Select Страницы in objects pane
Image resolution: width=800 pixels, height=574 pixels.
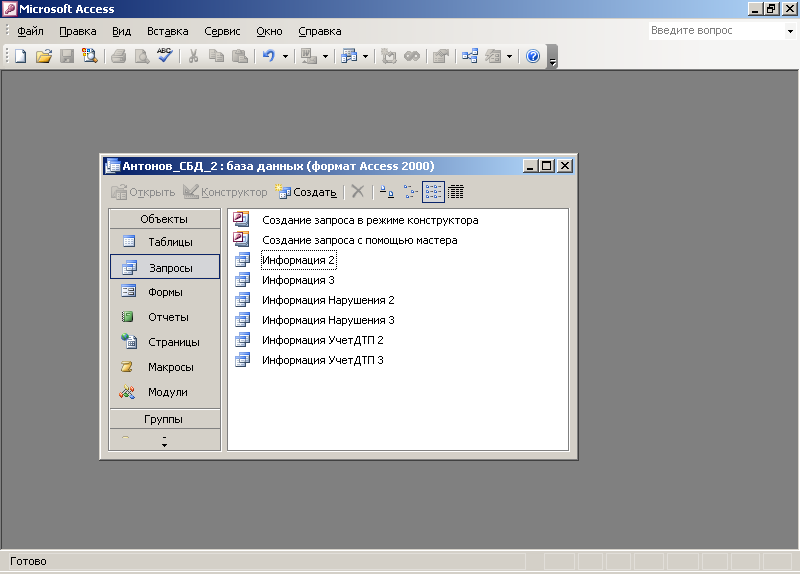(x=164, y=342)
